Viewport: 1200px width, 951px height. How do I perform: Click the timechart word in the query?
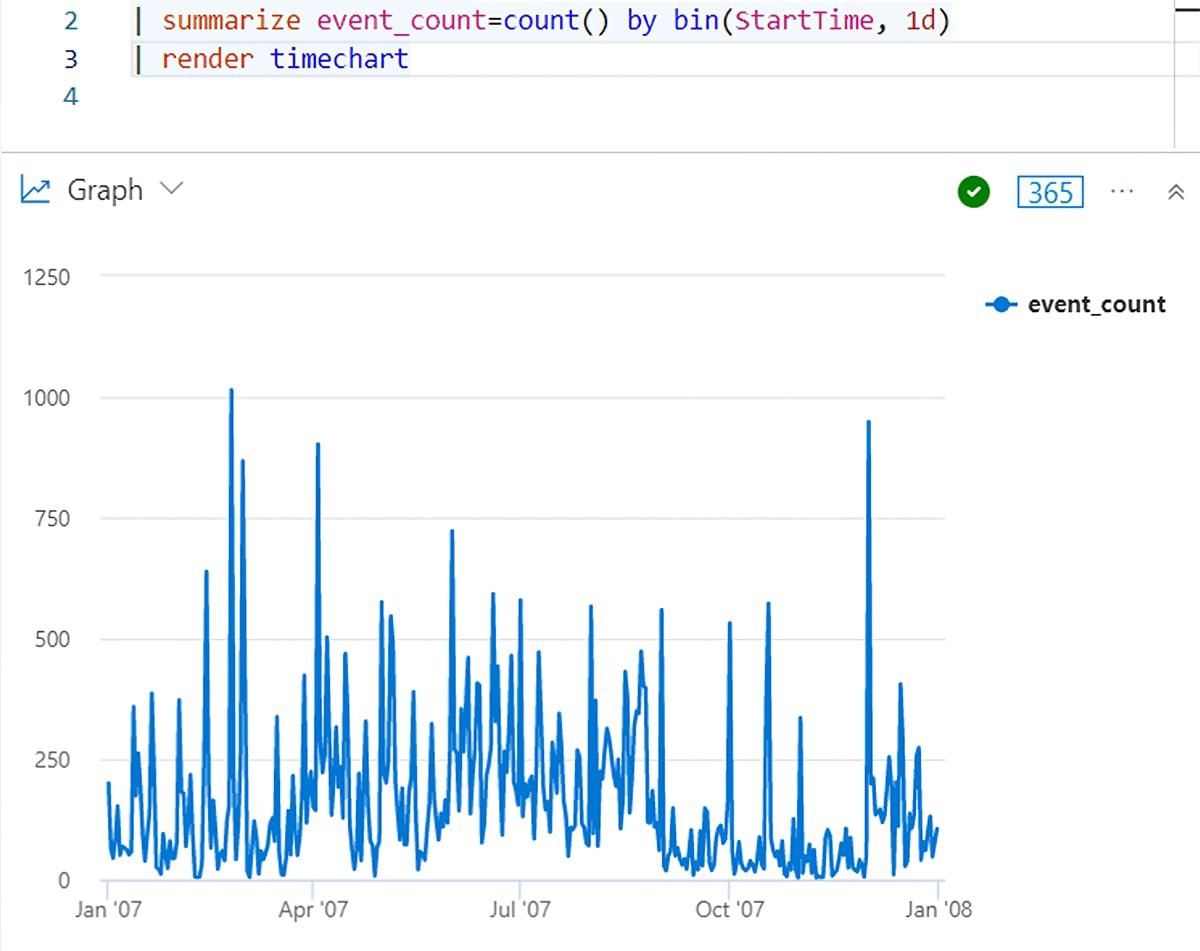(x=340, y=59)
